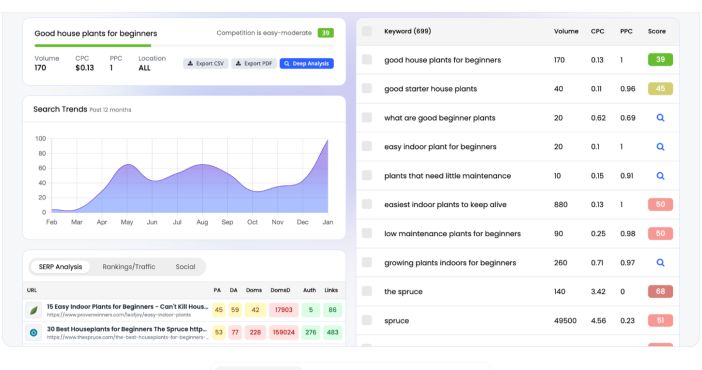Check the 'good starter house plants' row
Screen dimensions: 702x370
tap(367, 88)
